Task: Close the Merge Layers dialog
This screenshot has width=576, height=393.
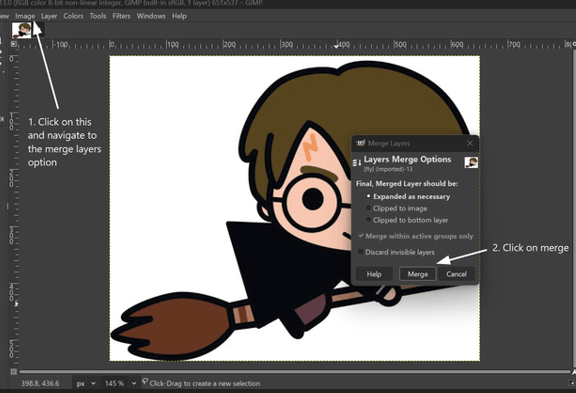Action: click(470, 143)
